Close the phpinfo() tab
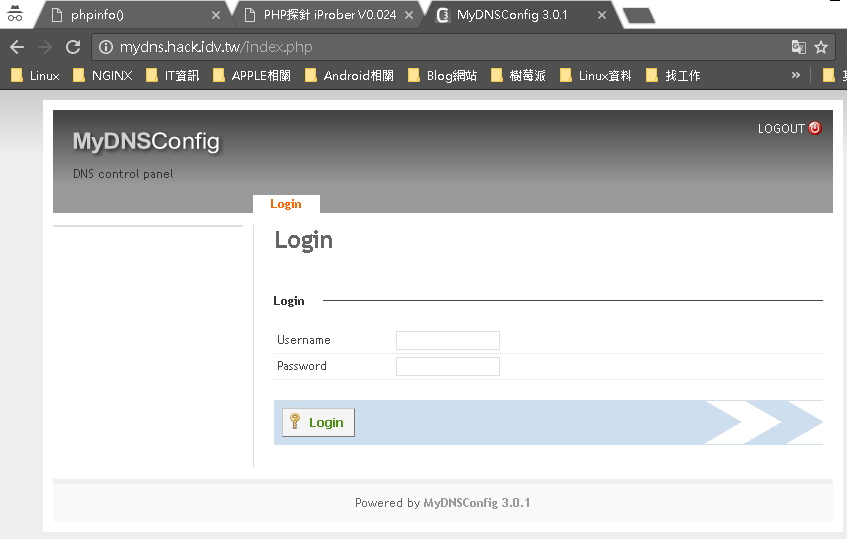Viewport: 847px width, 539px height. click(216, 15)
